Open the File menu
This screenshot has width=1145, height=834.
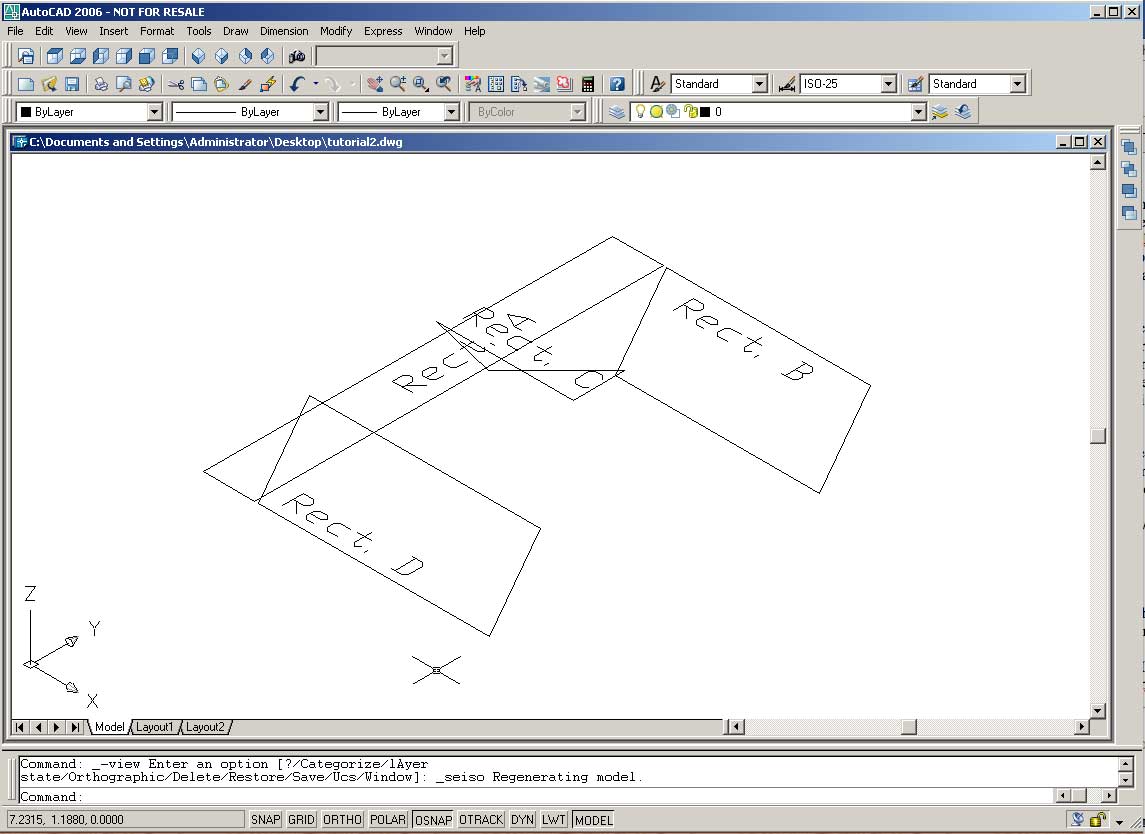coord(15,31)
